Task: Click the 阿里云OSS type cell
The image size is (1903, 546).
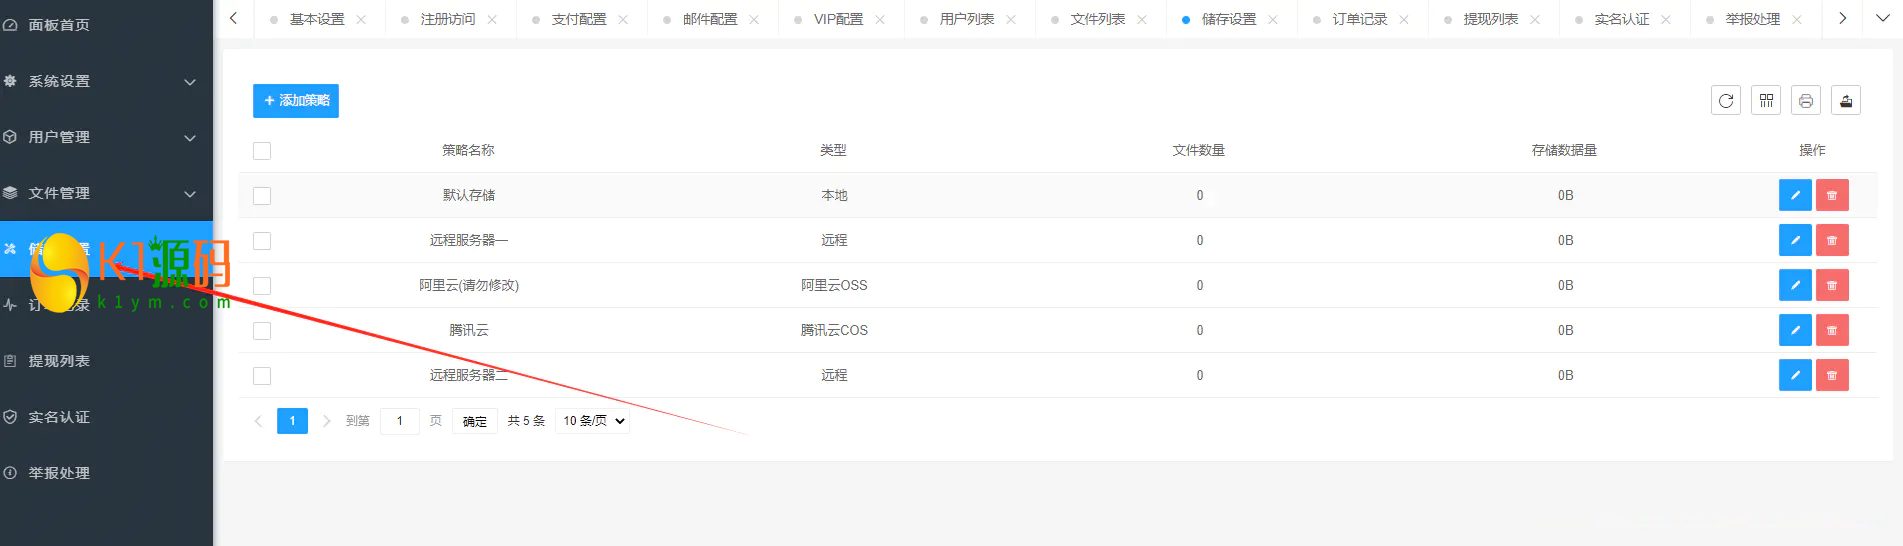Action: click(x=834, y=285)
